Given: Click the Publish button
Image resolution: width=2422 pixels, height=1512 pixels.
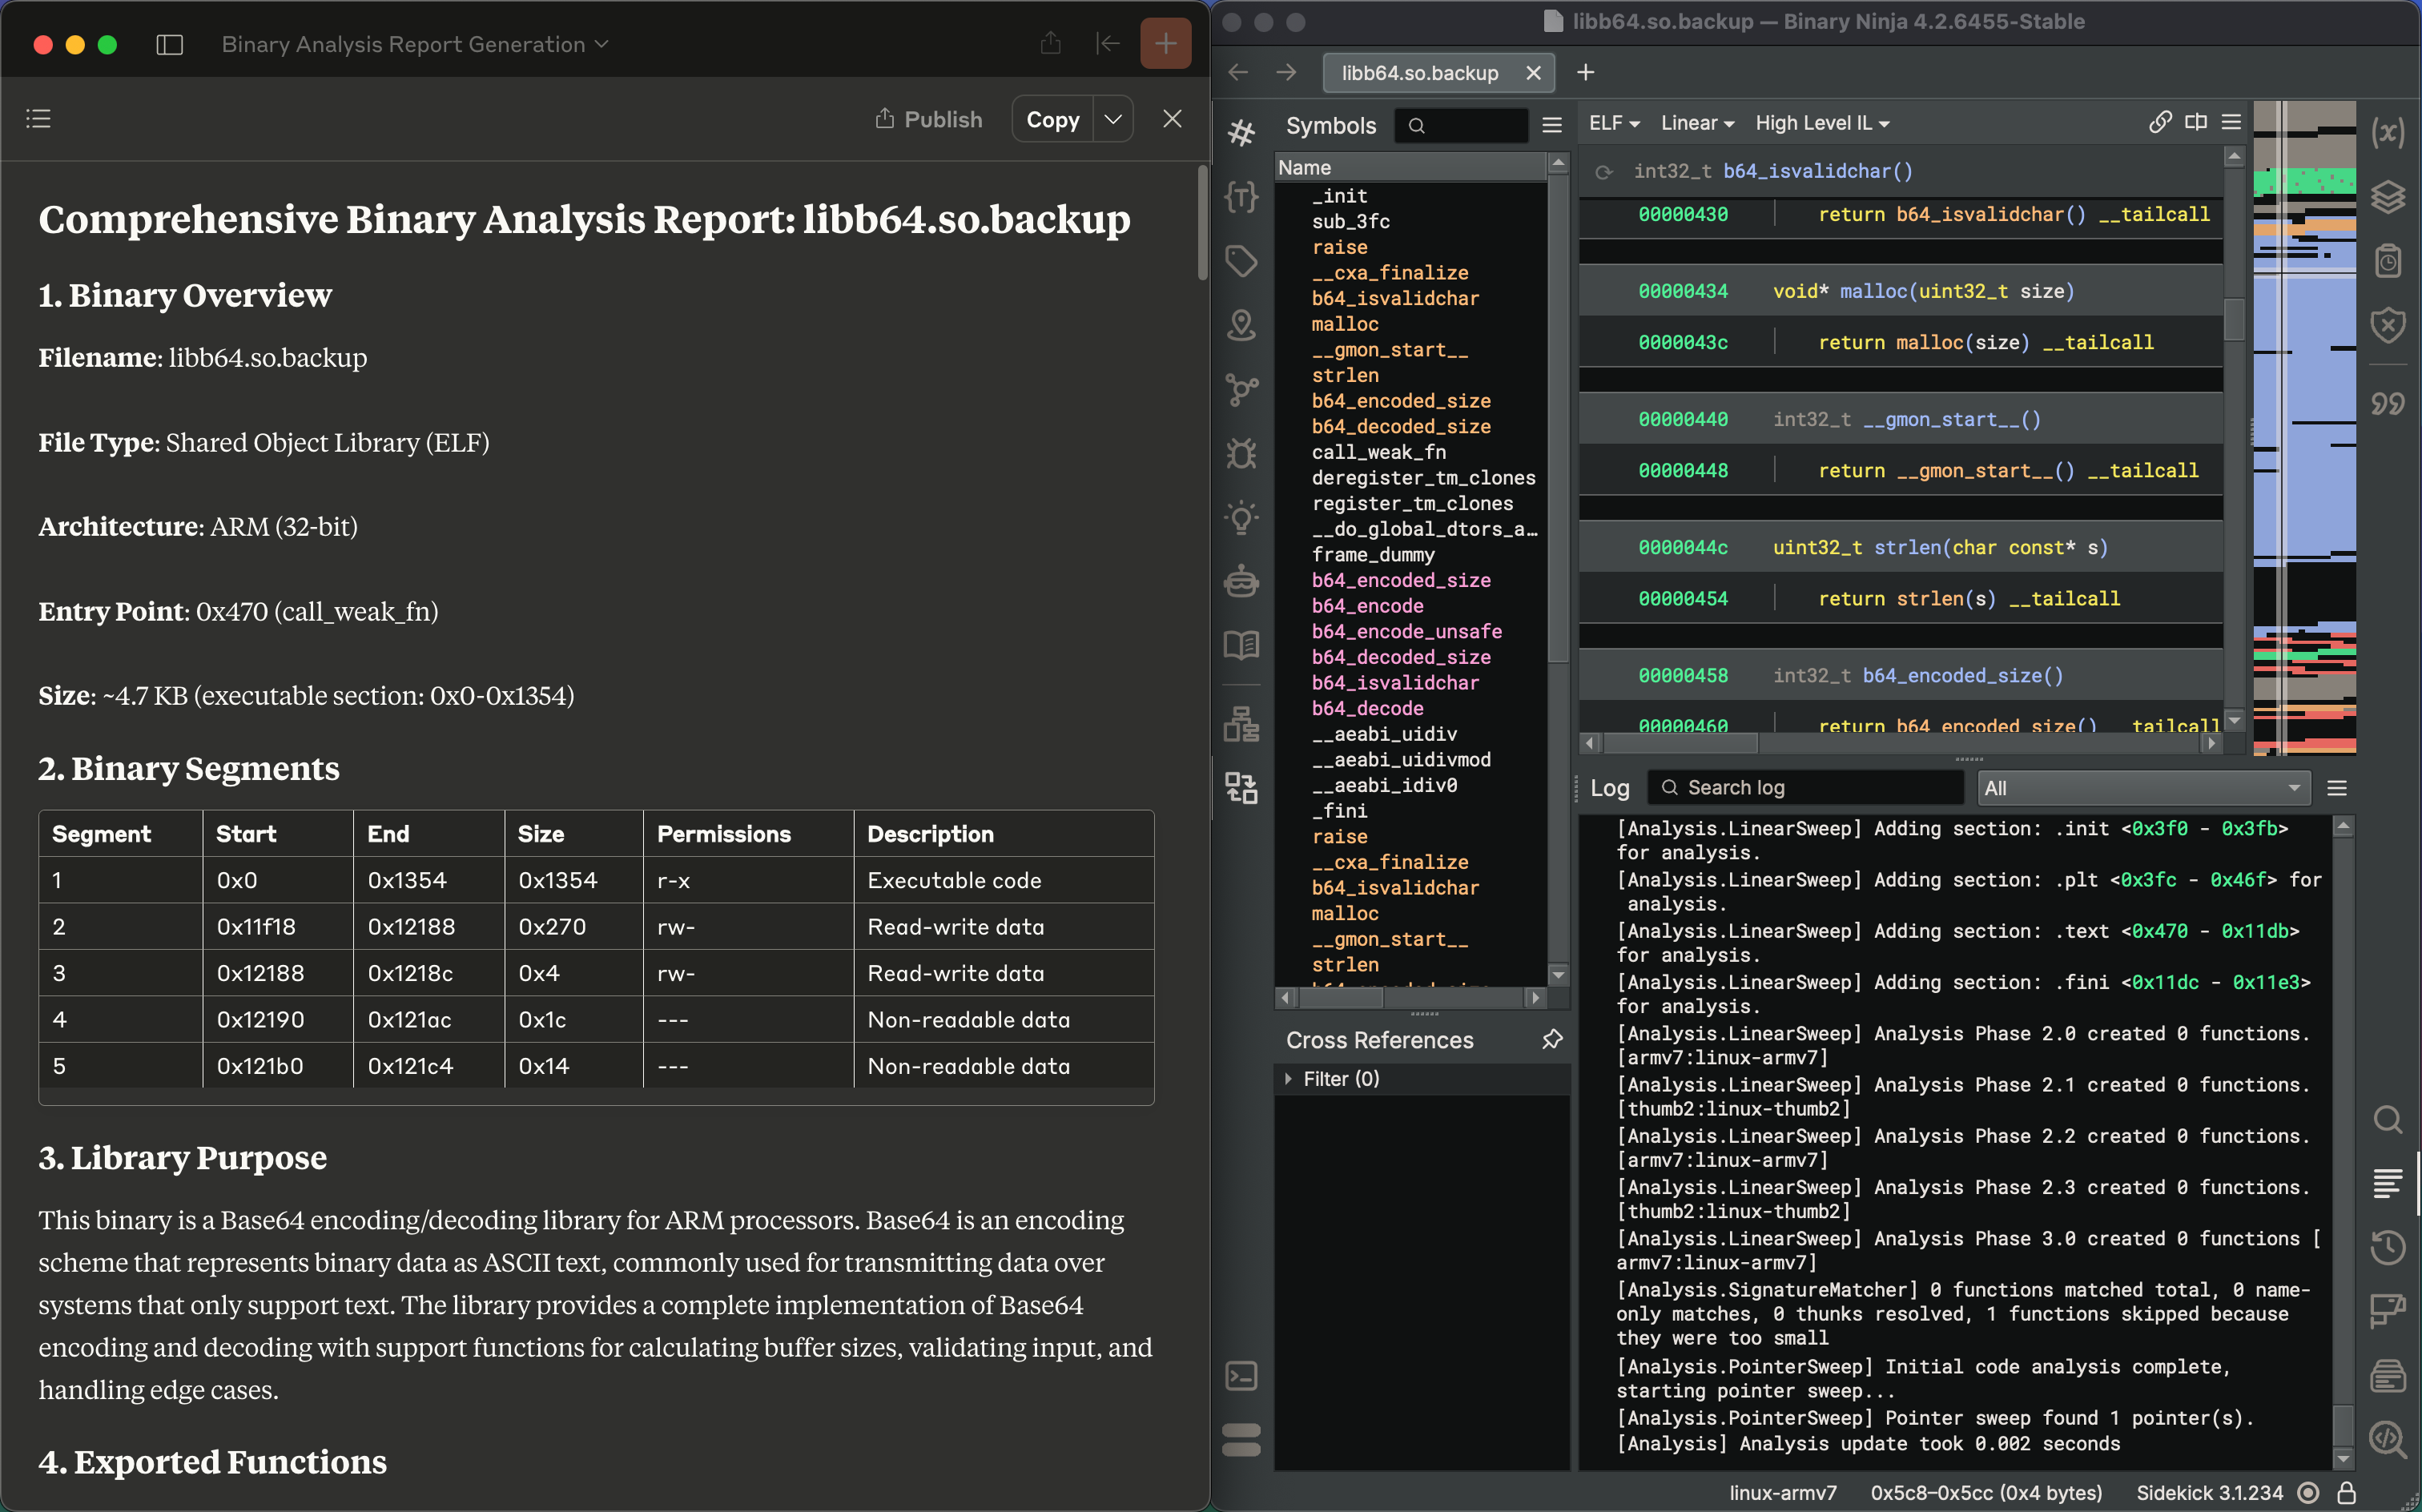Looking at the screenshot, I should coord(928,120).
